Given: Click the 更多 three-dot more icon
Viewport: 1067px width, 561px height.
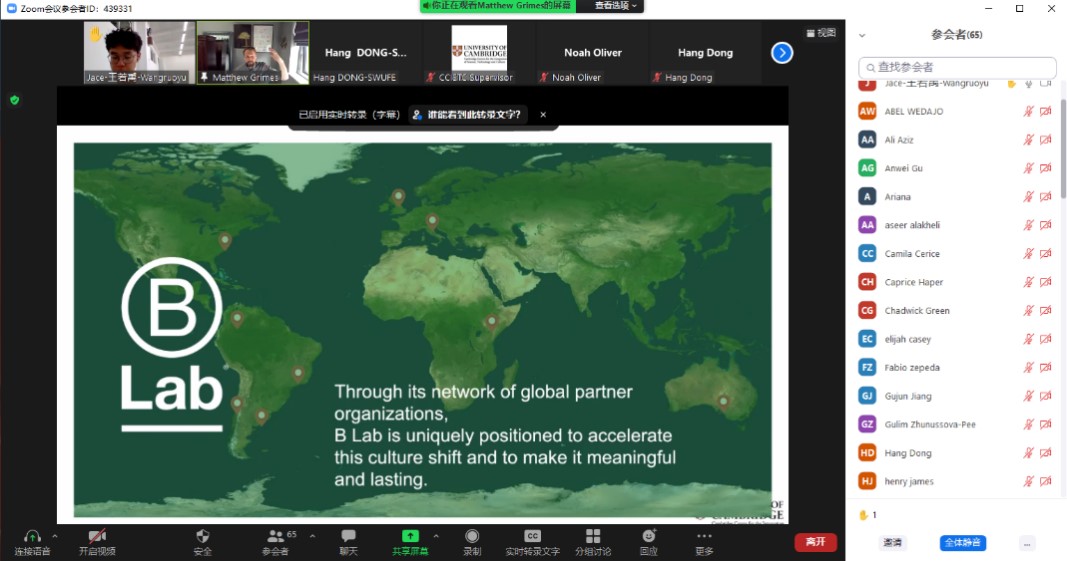Looking at the screenshot, I should (705, 536).
